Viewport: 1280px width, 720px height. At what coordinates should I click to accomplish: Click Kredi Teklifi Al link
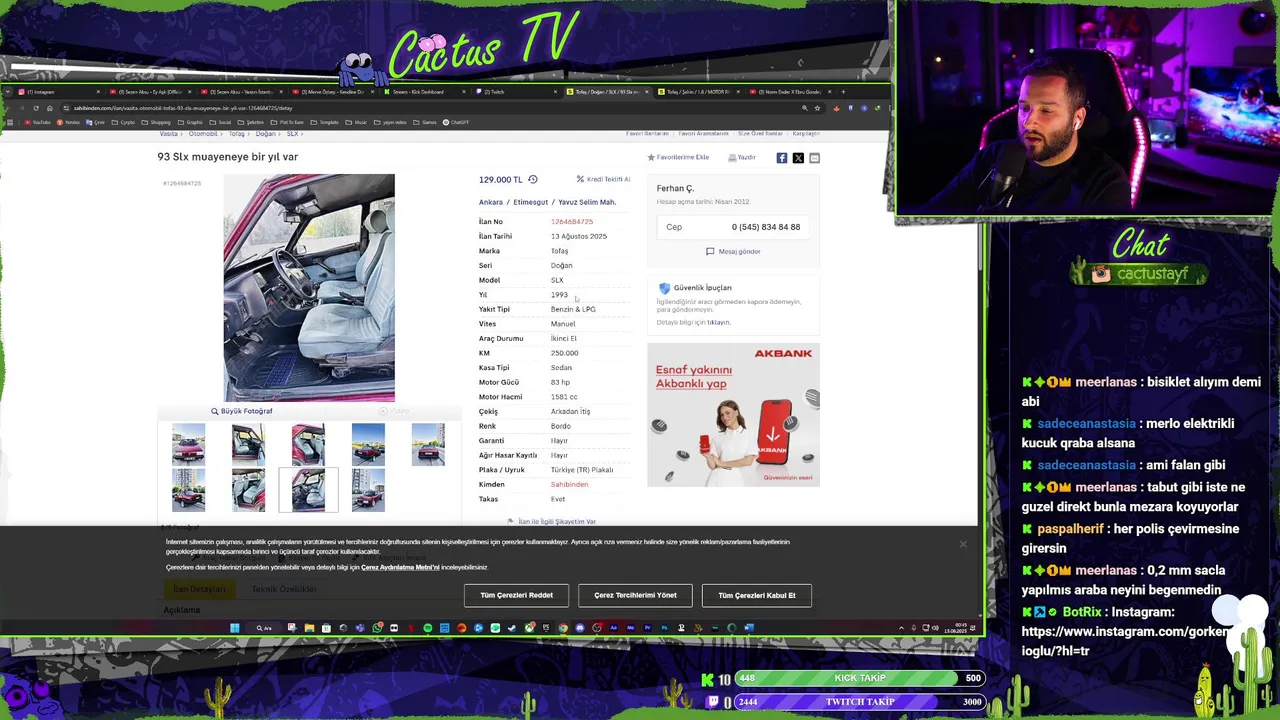(603, 179)
